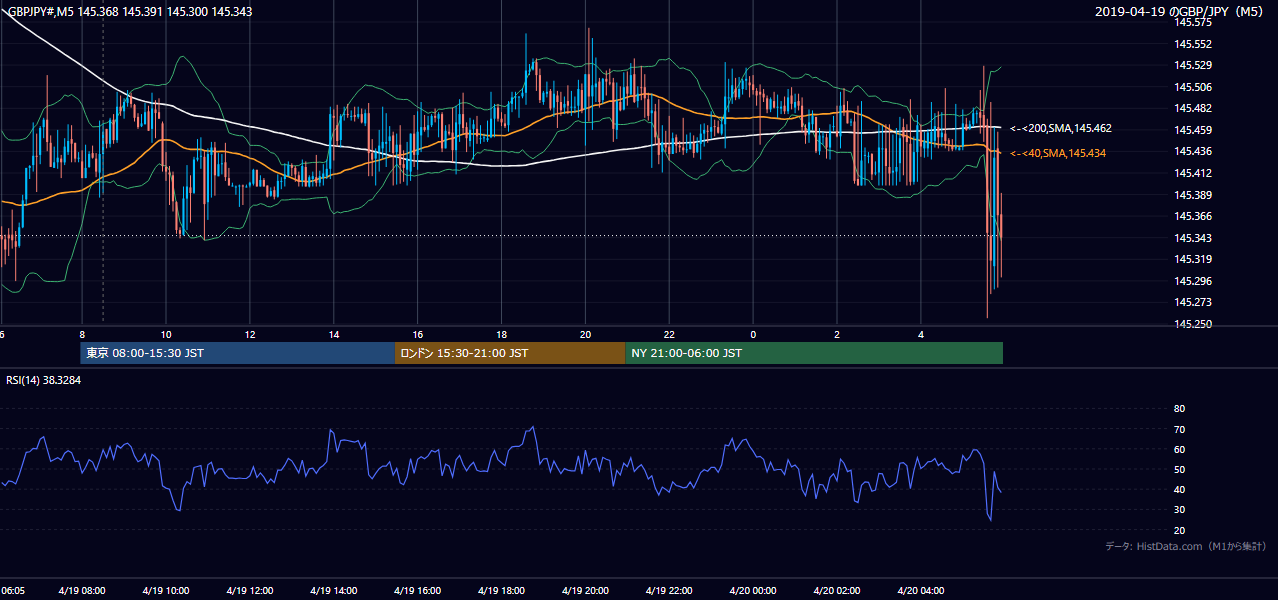Click the 4/19 18:00 time axis label
The width and height of the screenshot is (1278, 600).
502,591
